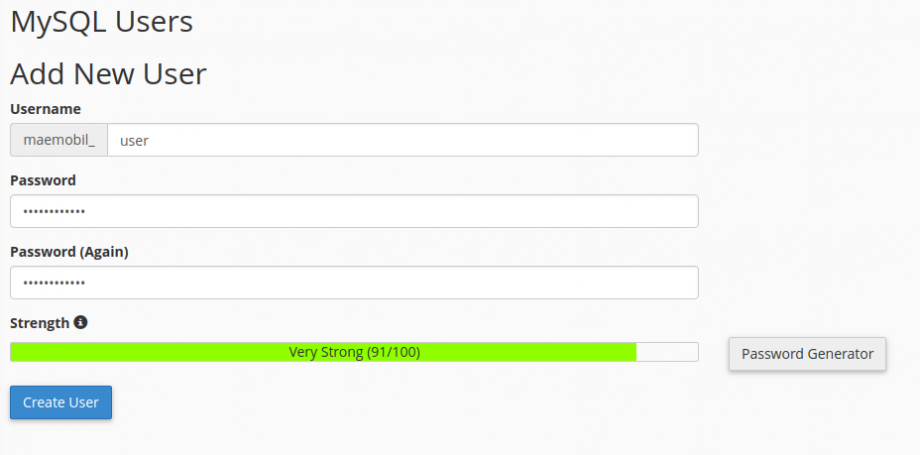
Task: Click the "MySQL Users" page heading
Action: click(x=102, y=22)
